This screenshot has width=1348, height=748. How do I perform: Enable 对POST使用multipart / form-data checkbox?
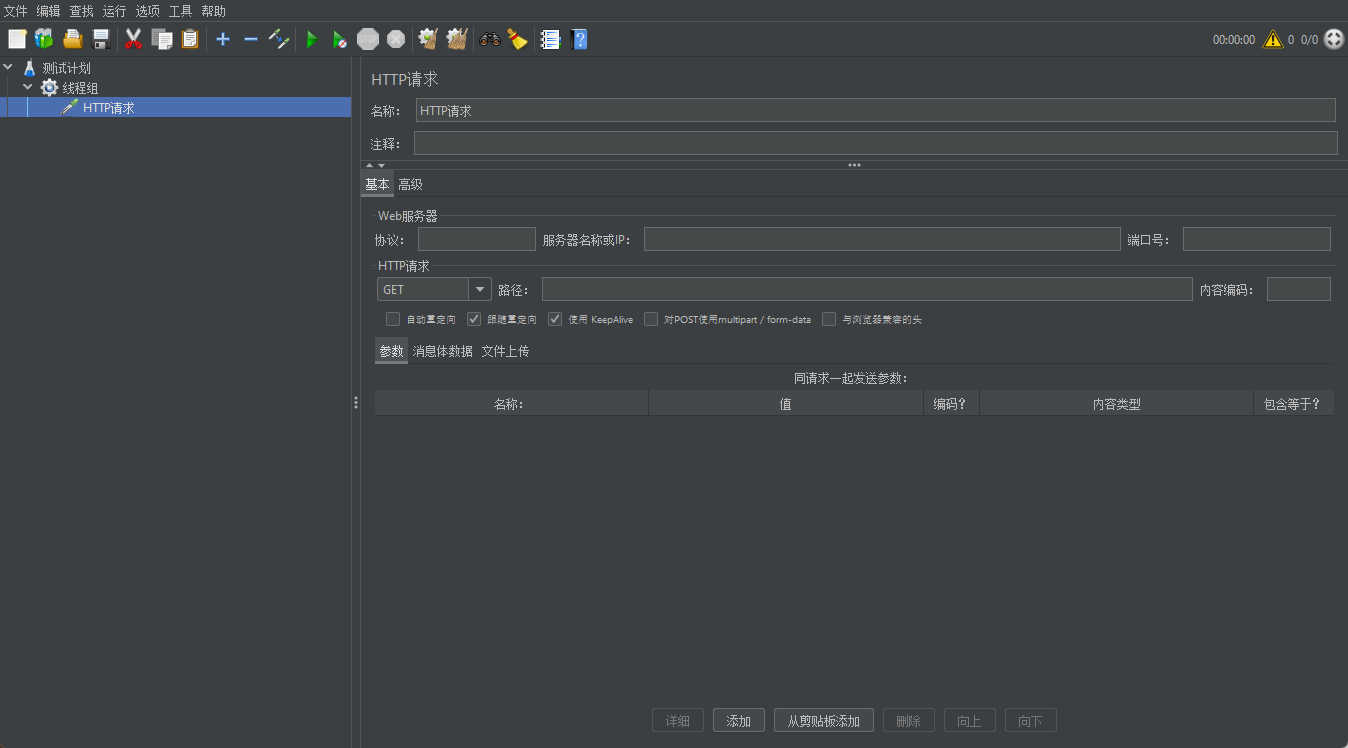(x=651, y=319)
